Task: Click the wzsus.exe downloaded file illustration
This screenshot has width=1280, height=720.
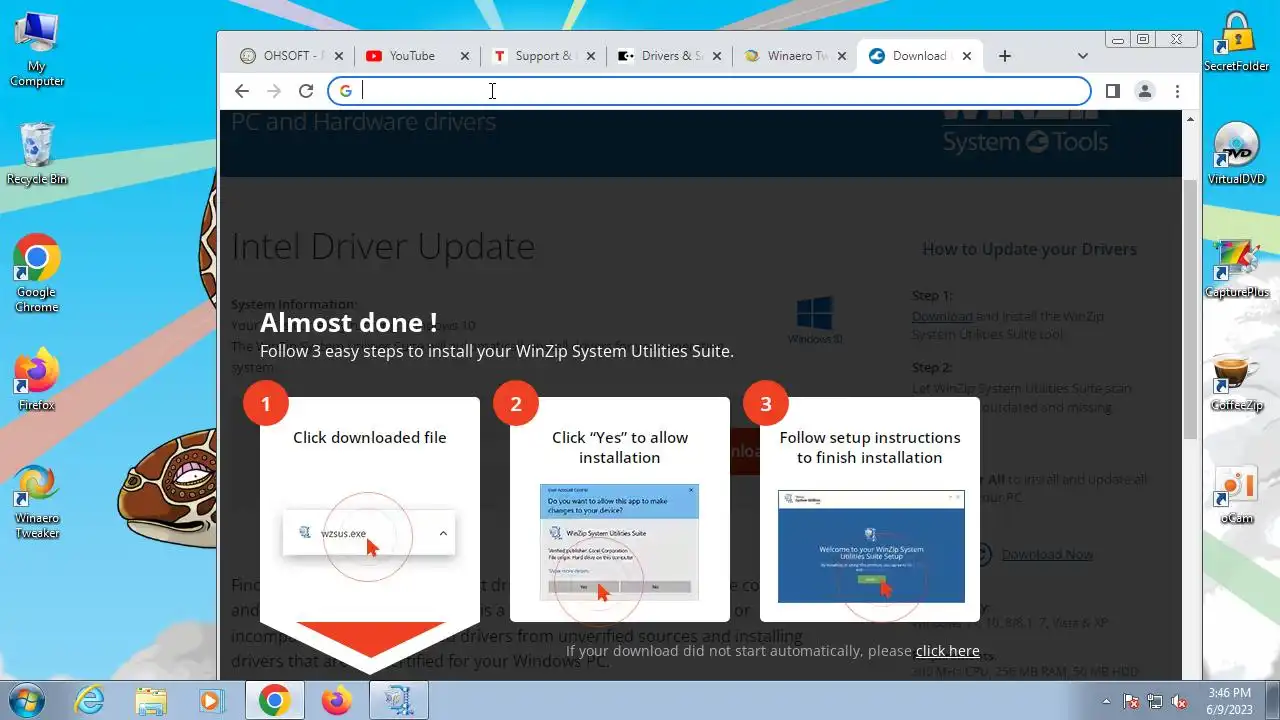Action: (x=369, y=534)
